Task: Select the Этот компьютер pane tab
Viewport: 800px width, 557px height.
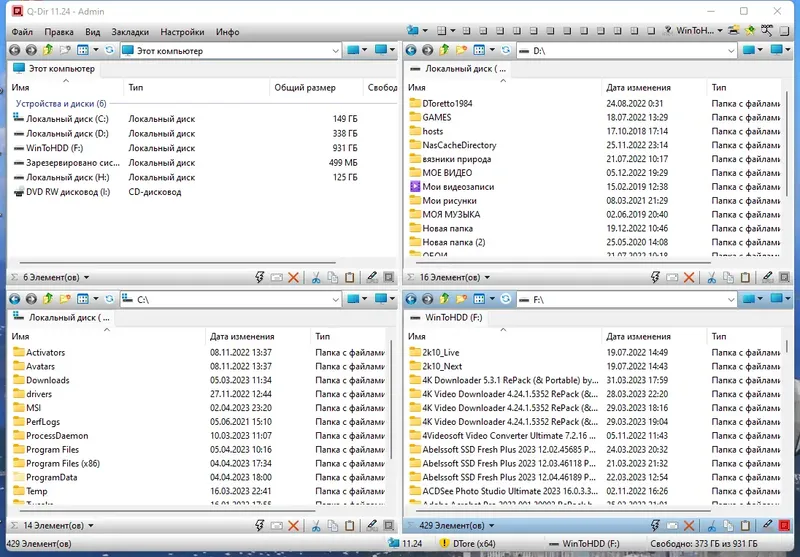Action: [54, 68]
